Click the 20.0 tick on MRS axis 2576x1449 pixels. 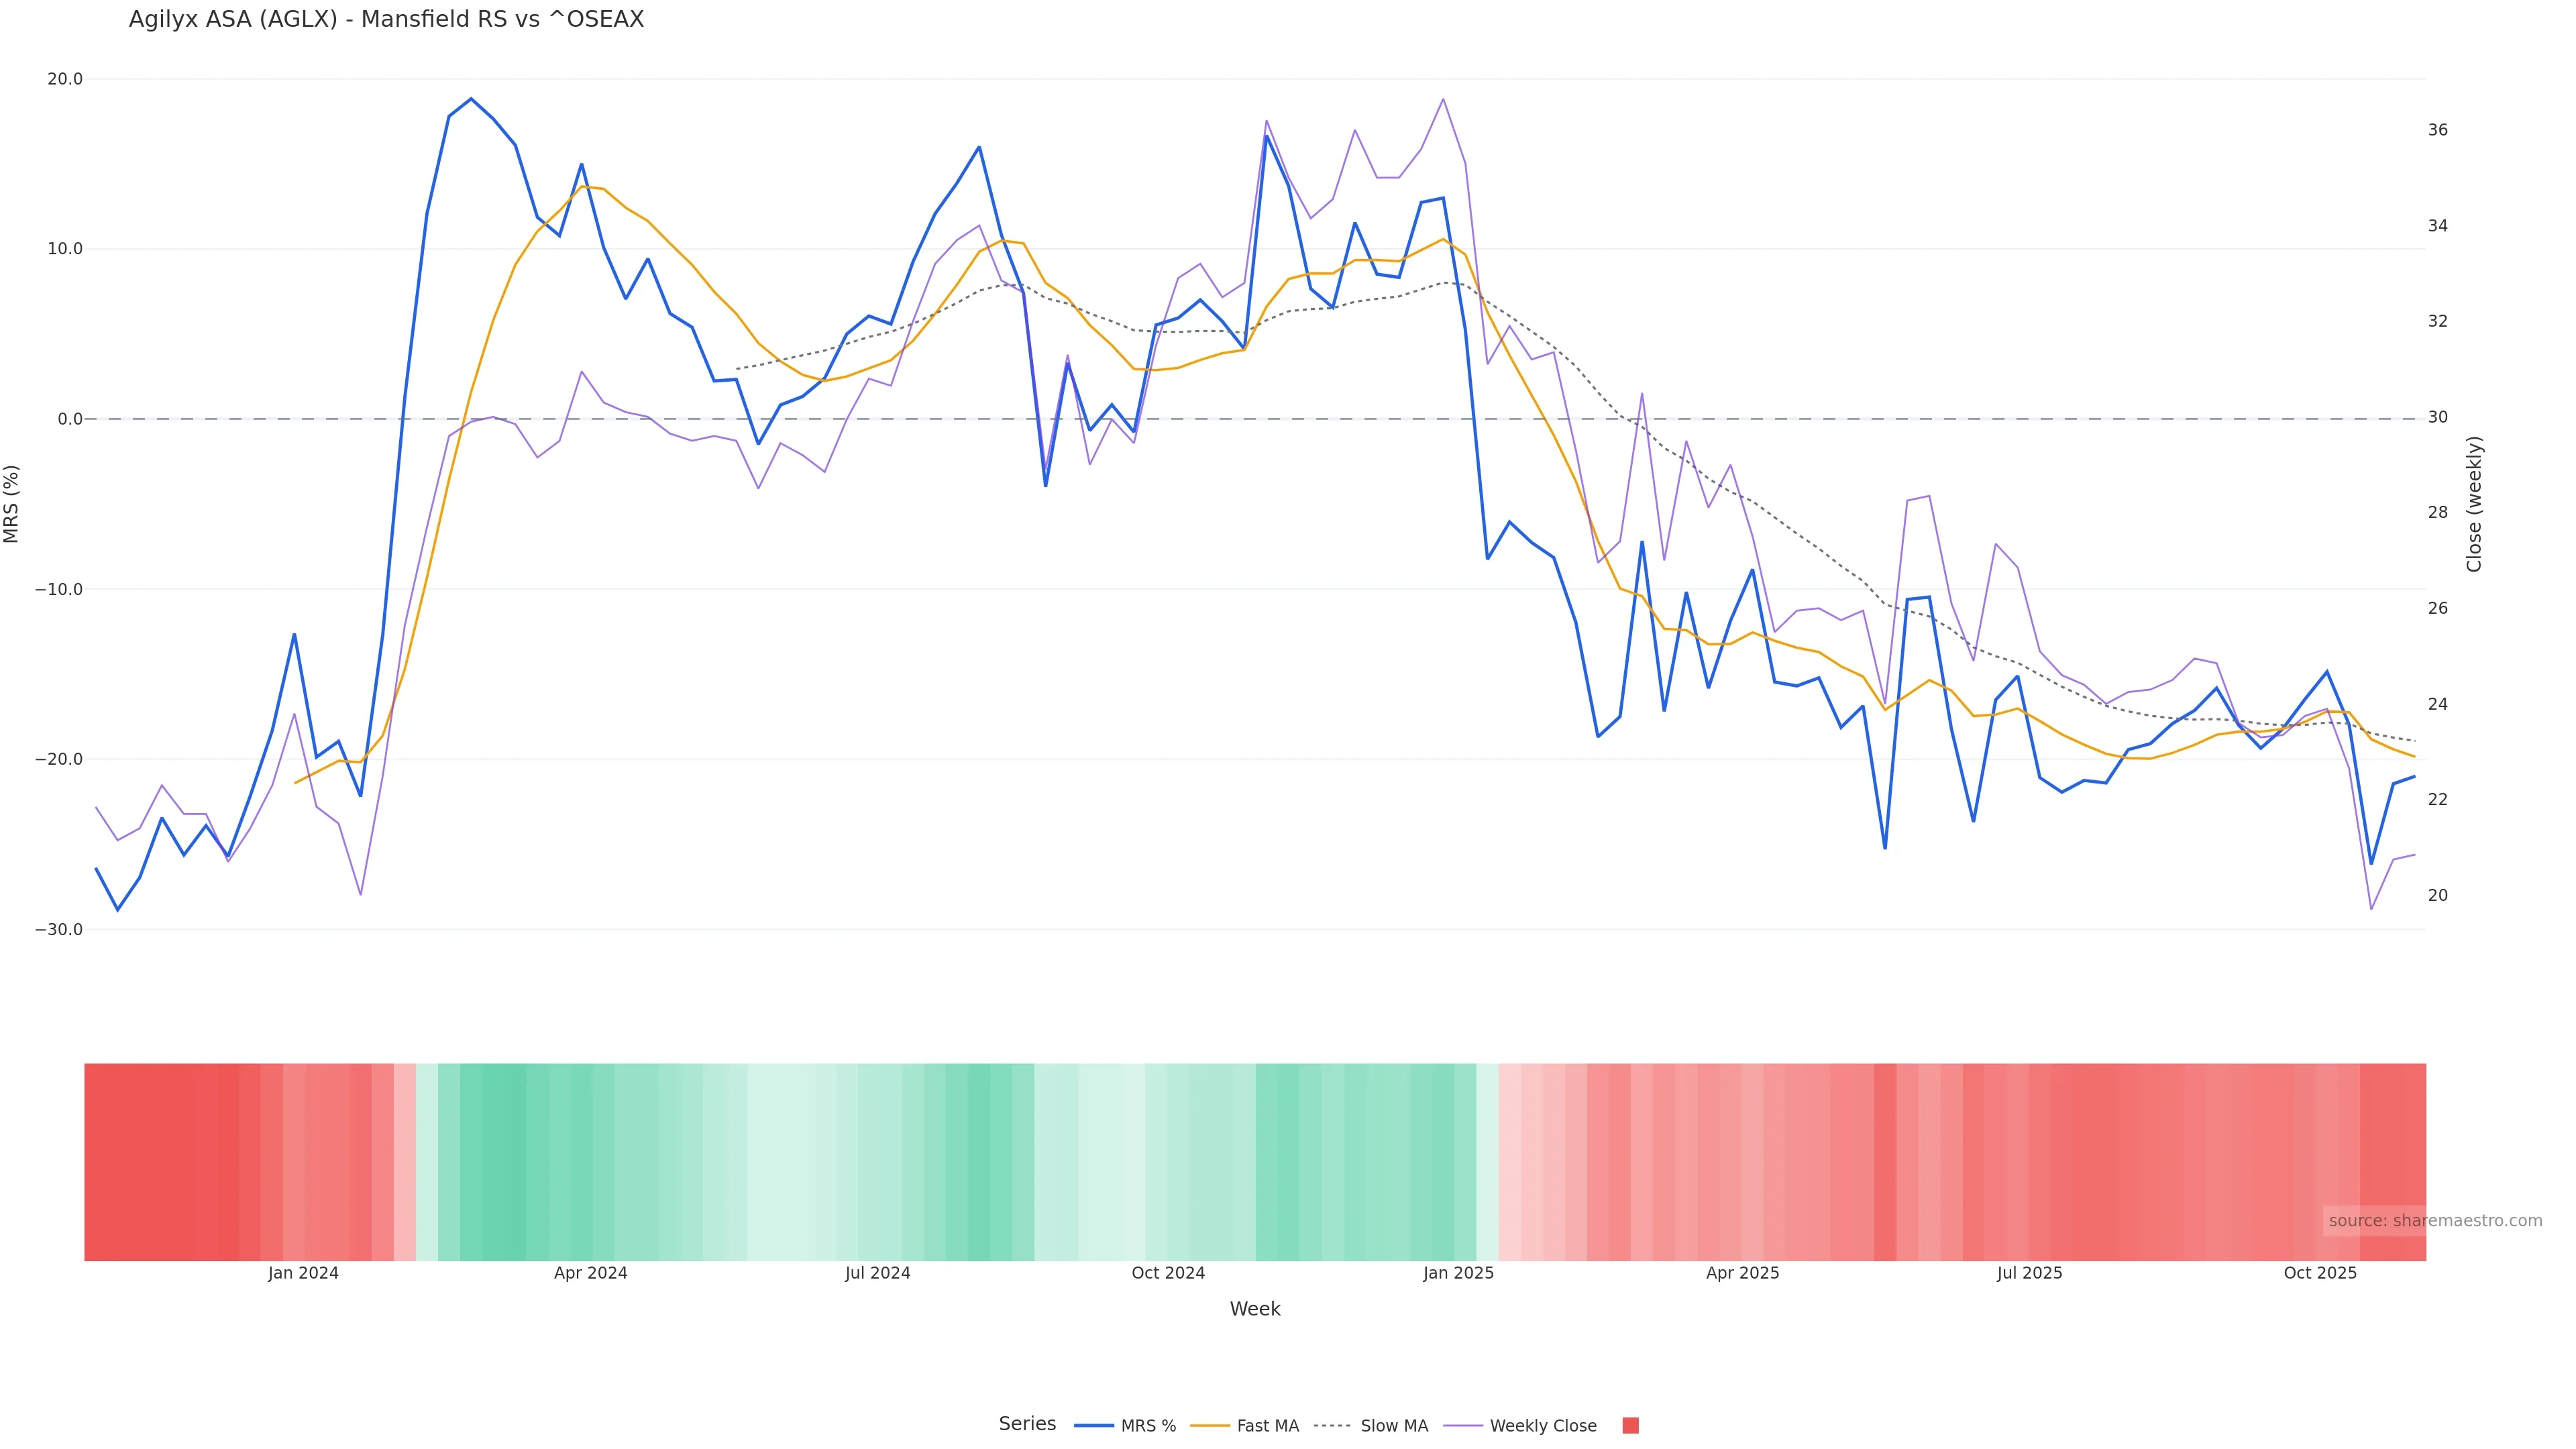65,79
